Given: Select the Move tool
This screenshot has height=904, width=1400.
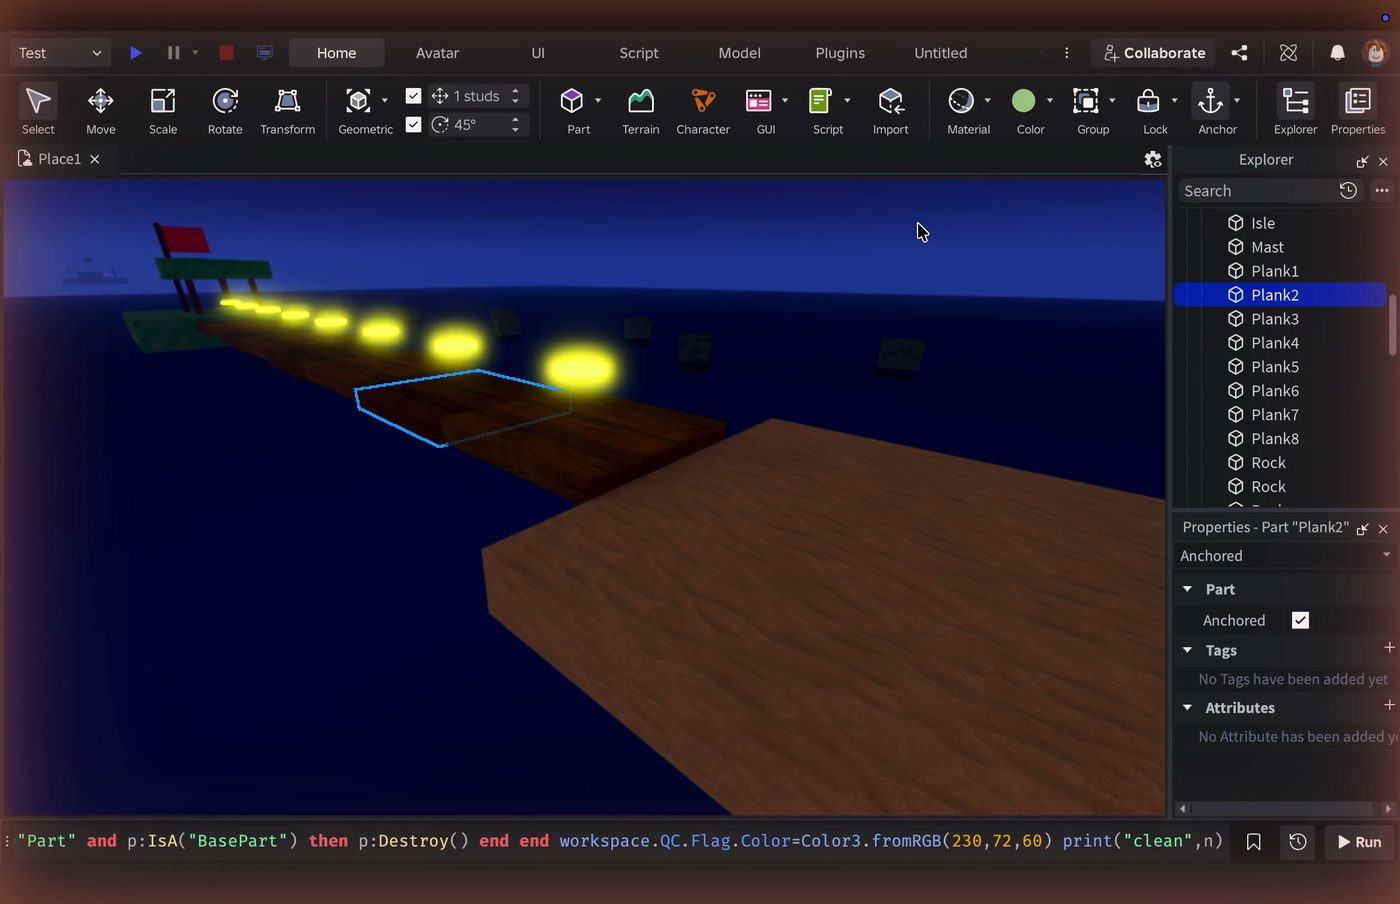Looking at the screenshot, I should click(100, 110).
